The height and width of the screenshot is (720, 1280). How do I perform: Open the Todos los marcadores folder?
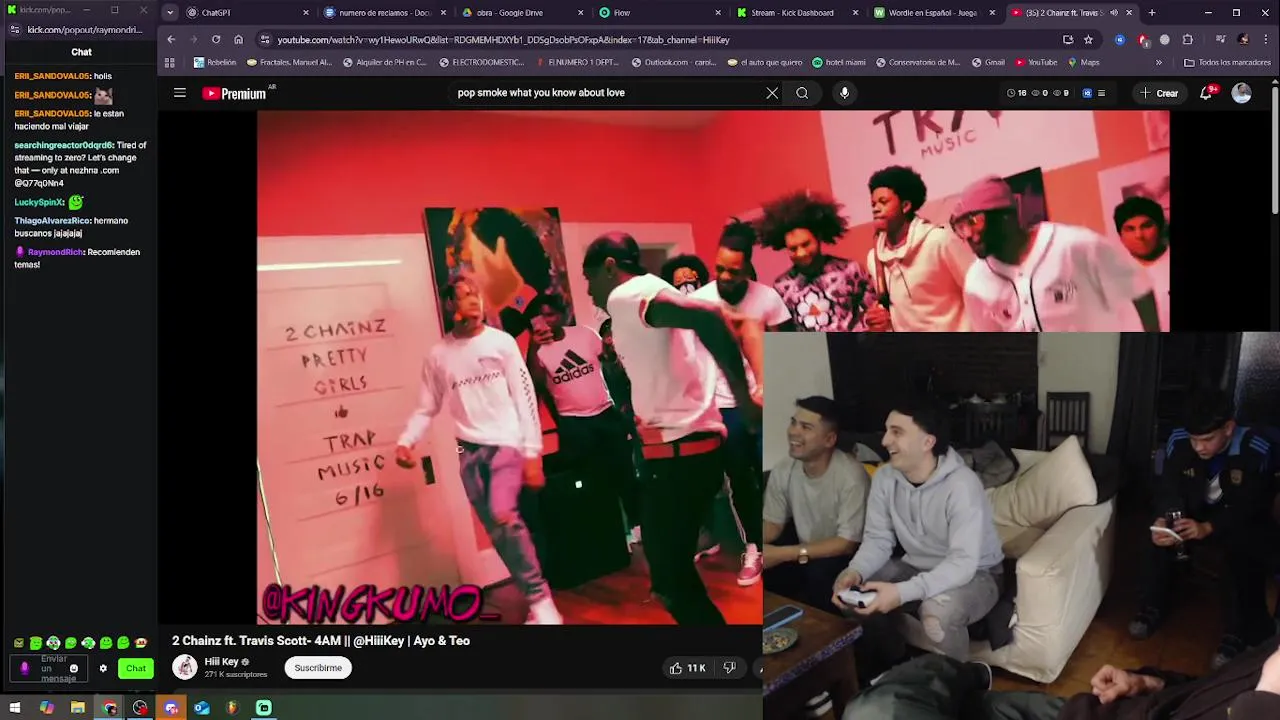point(1229,62)
